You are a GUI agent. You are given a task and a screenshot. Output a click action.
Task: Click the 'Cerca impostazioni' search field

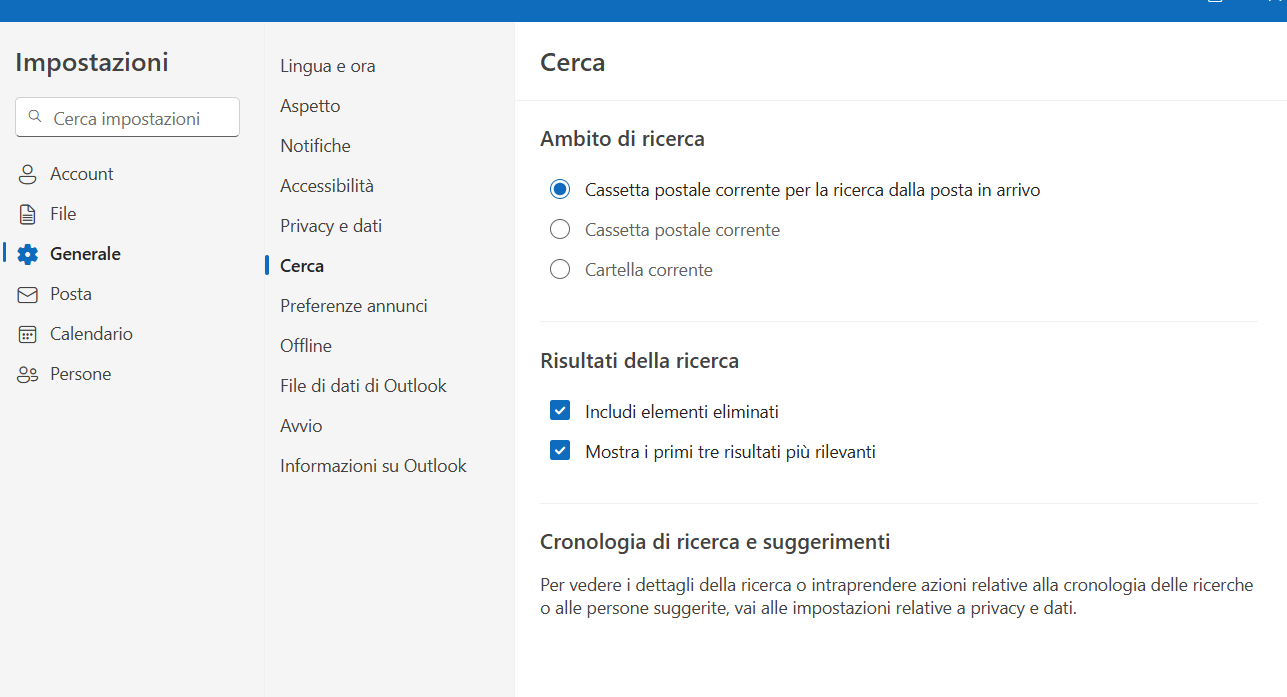[x=127, y=117]
